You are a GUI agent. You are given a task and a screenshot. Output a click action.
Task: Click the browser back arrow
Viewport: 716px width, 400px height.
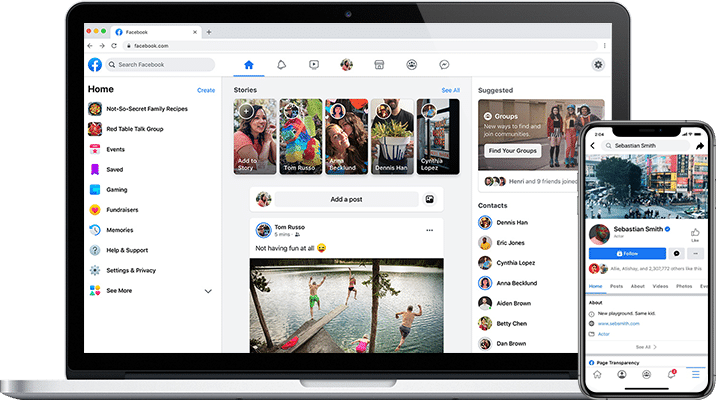[x=90, y=46]
